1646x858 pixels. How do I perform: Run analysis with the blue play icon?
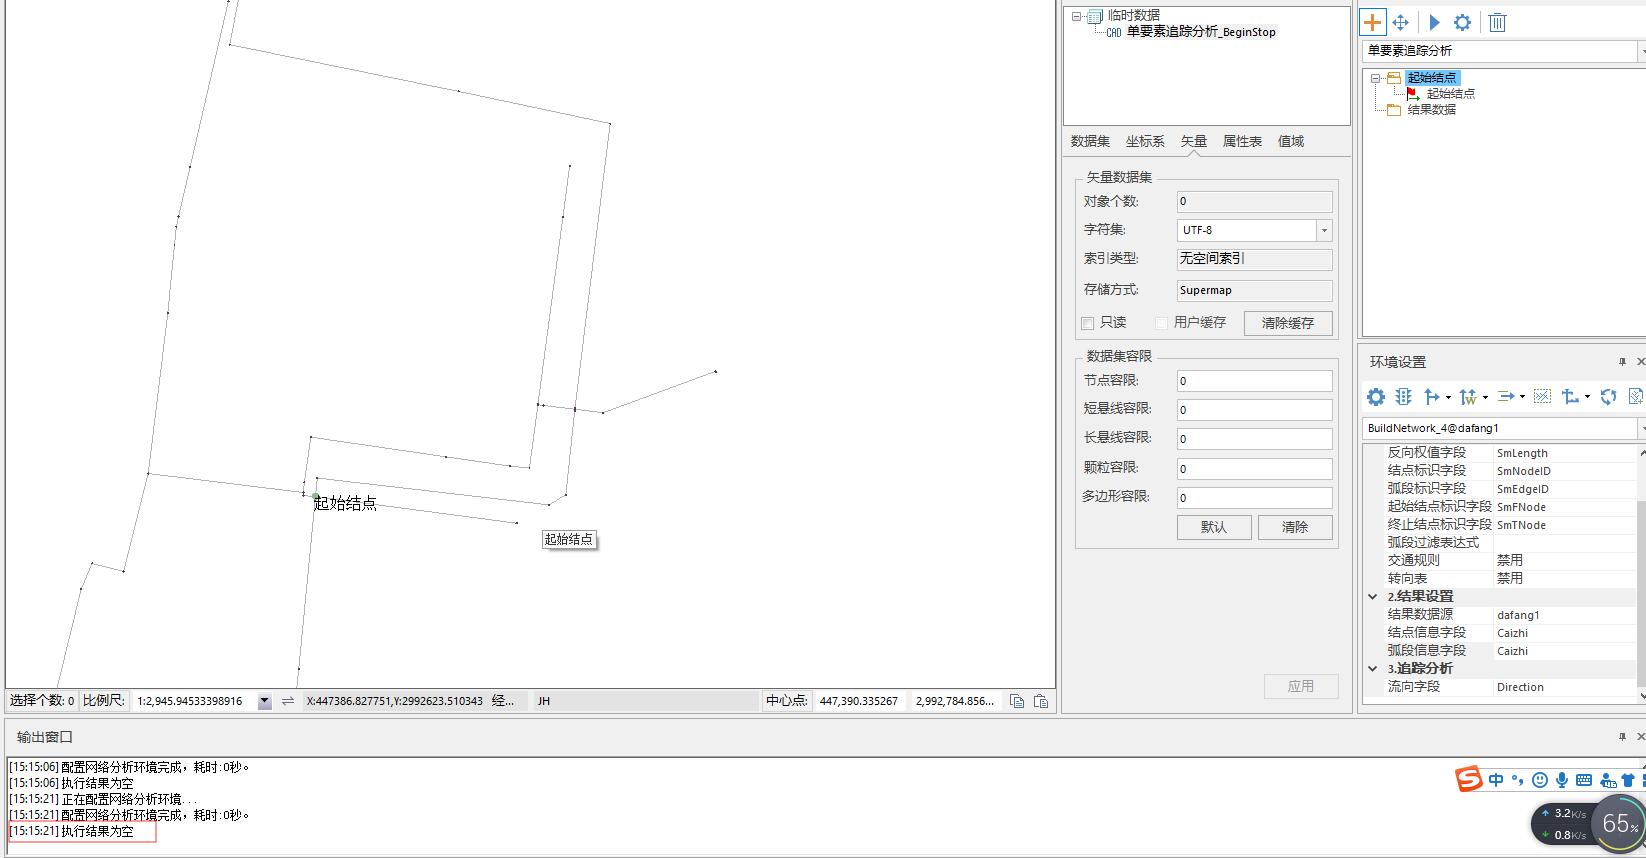[1434, 22]
